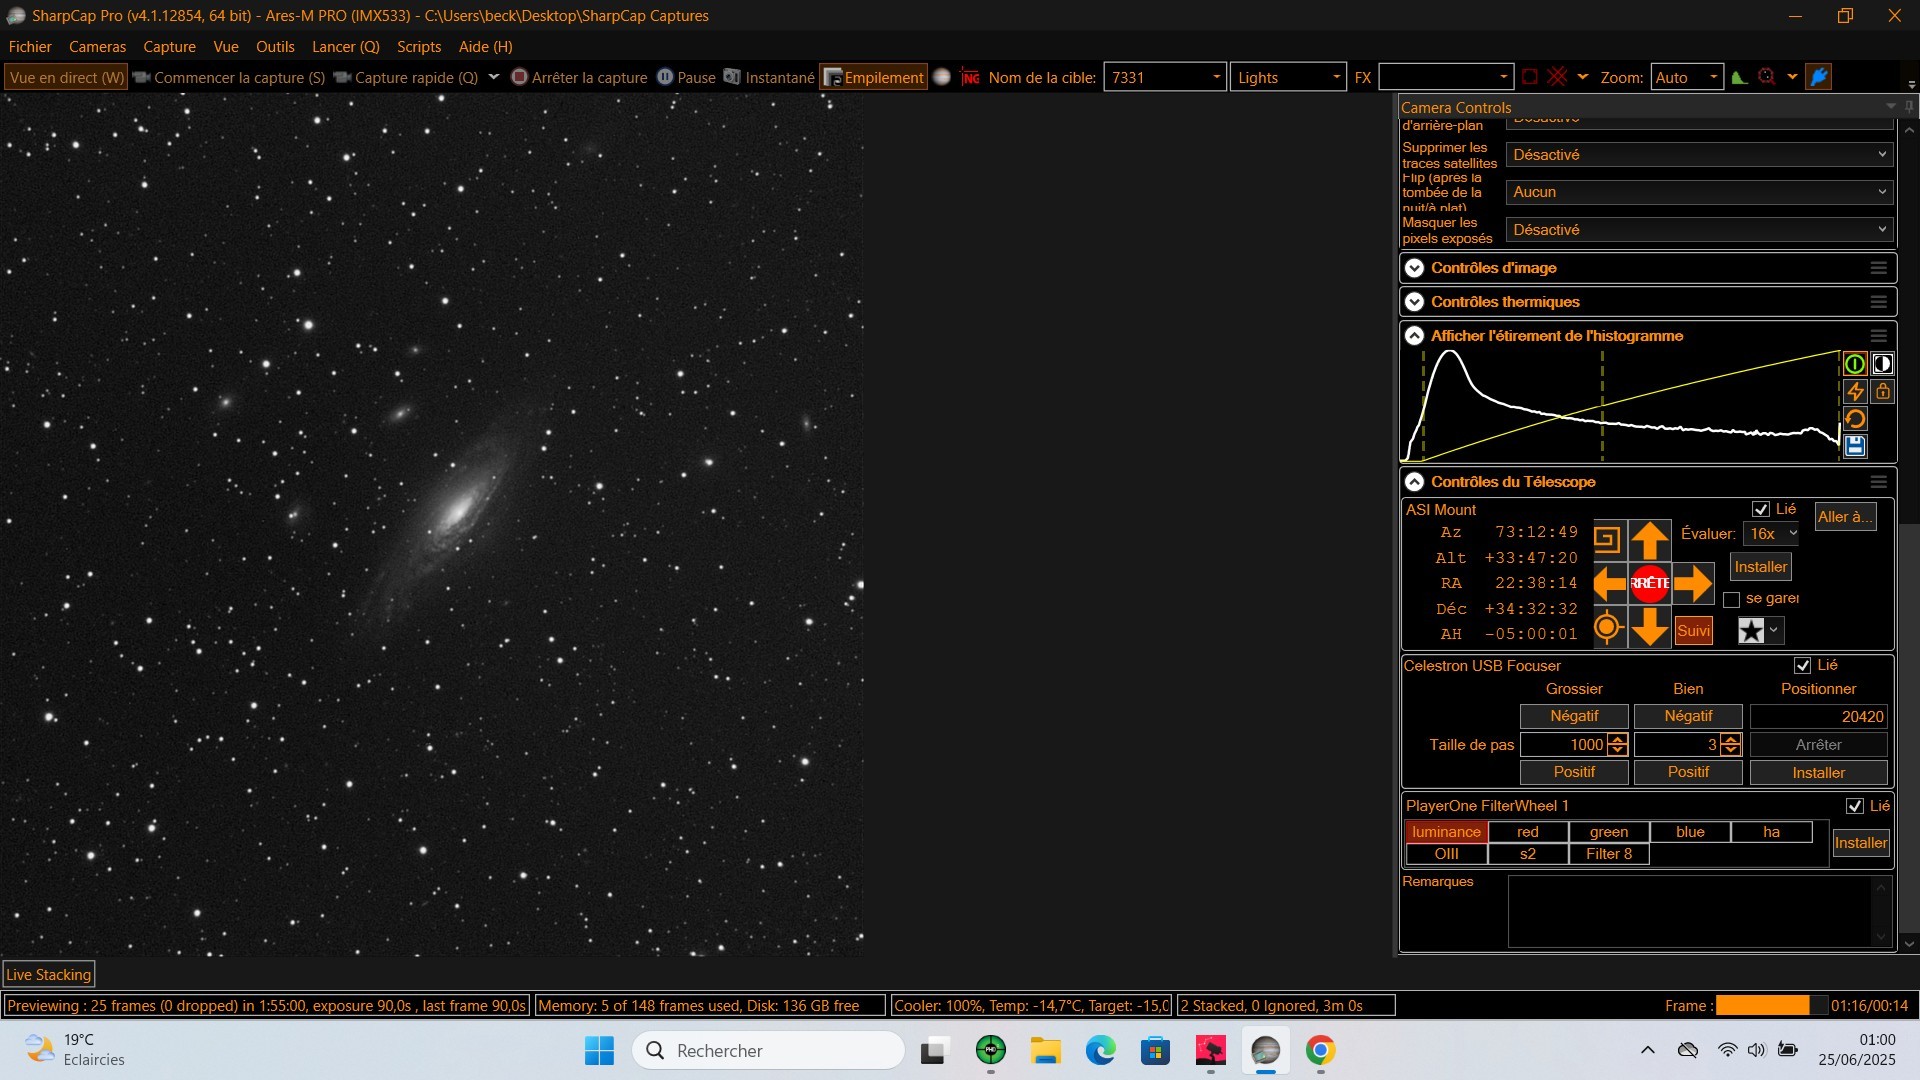
Task: Select the red filter
Action: click(1528, 832)
